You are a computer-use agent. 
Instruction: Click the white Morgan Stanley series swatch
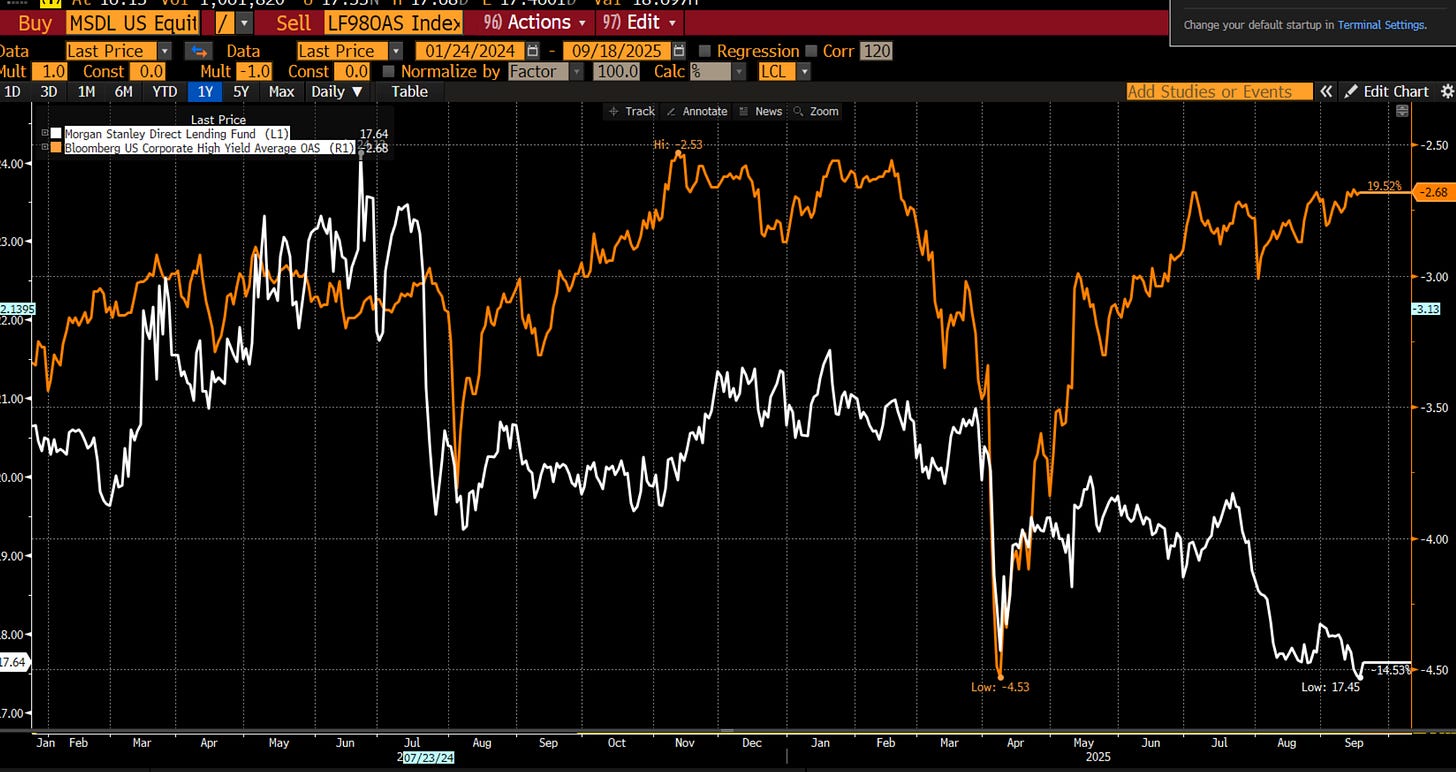[57, 132]
